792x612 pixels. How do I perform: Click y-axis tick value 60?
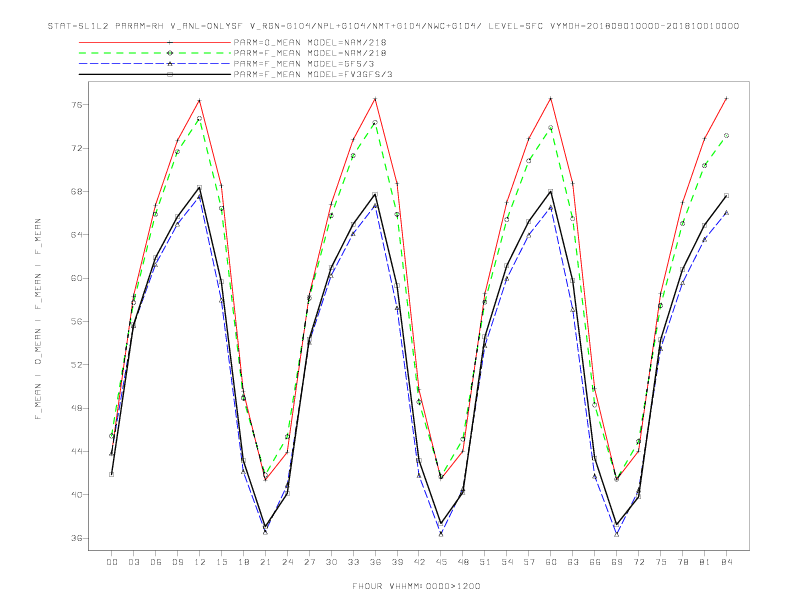click(77, 278)
